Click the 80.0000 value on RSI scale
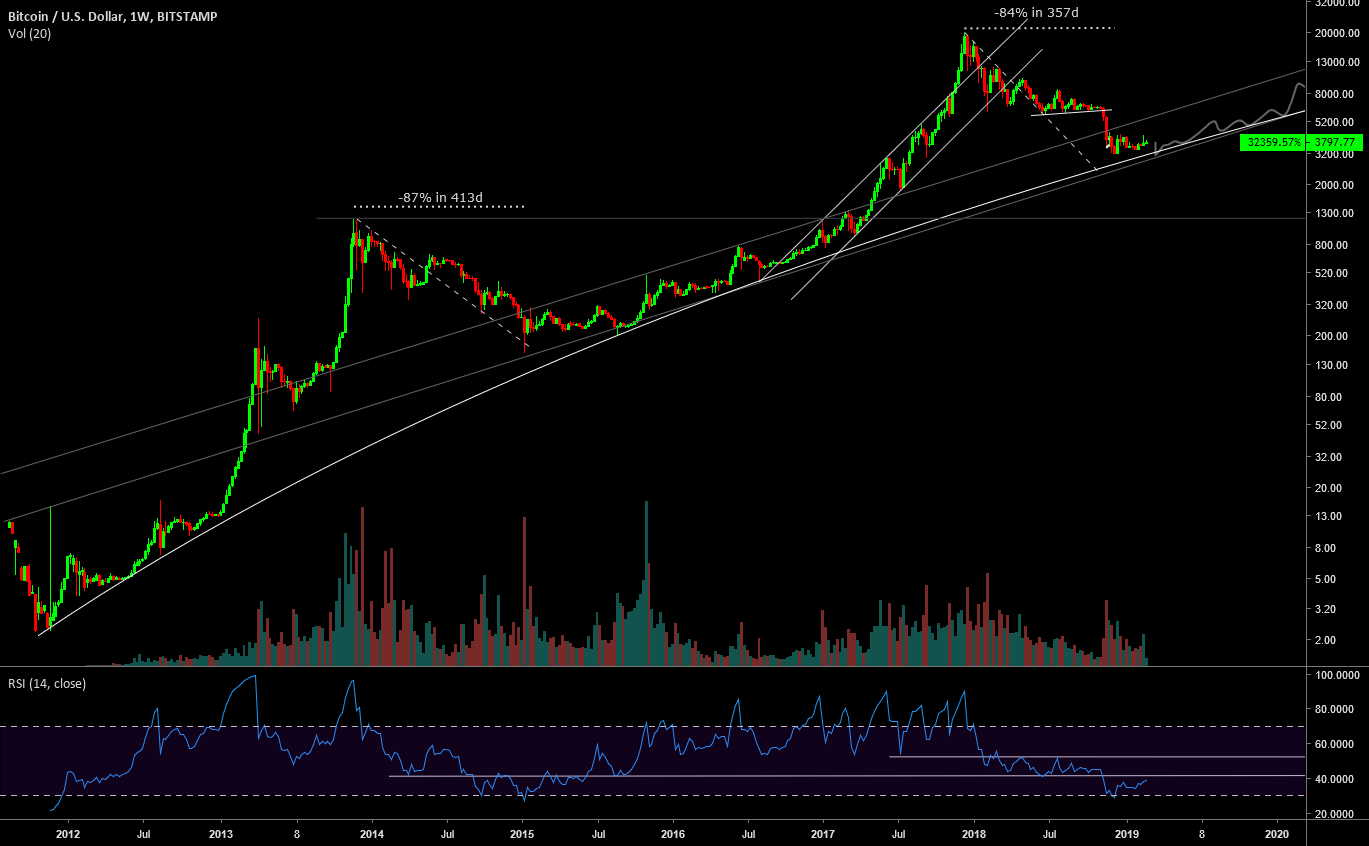 [1336, 710]
